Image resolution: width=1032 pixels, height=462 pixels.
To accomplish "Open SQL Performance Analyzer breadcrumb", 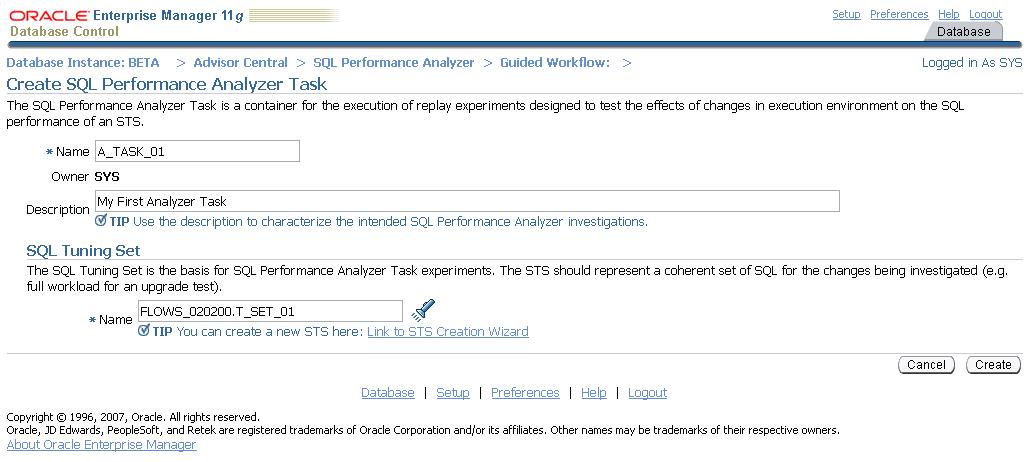I will [393, 62].
